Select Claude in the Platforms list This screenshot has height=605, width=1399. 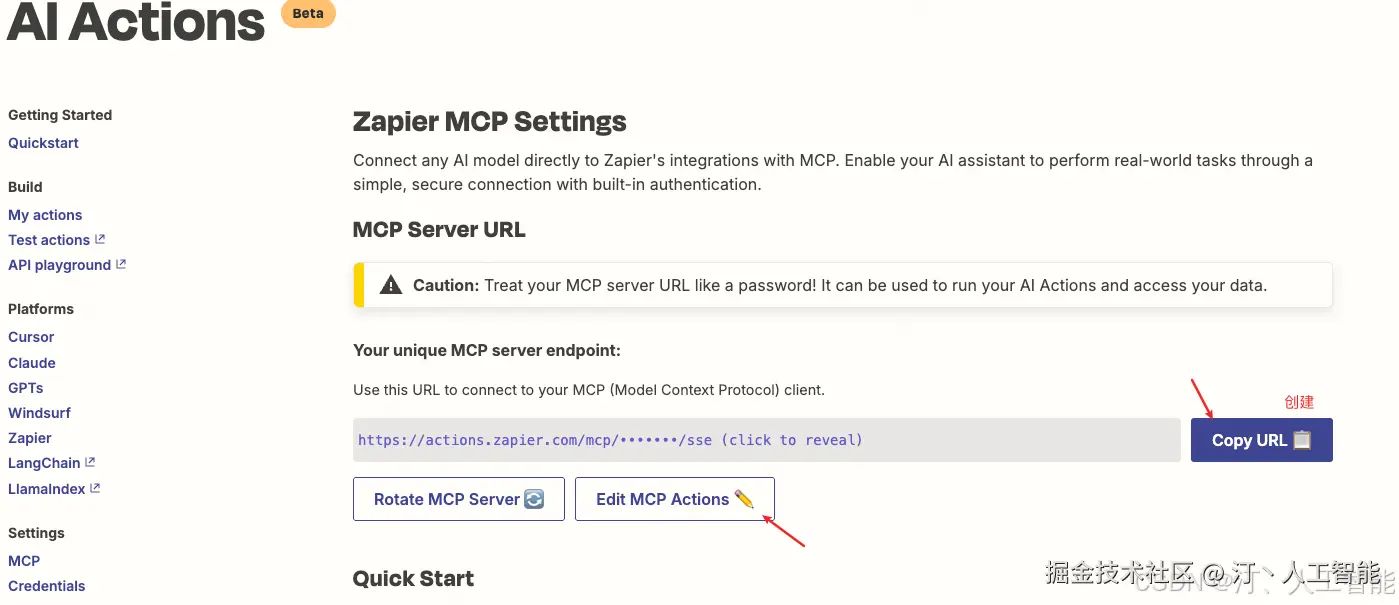32,363
